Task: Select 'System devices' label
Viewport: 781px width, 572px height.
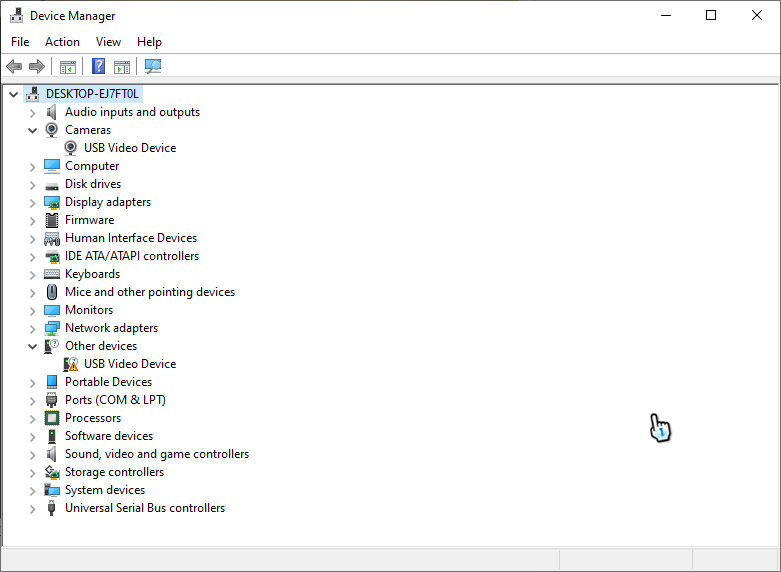Action: click(105, 490)
